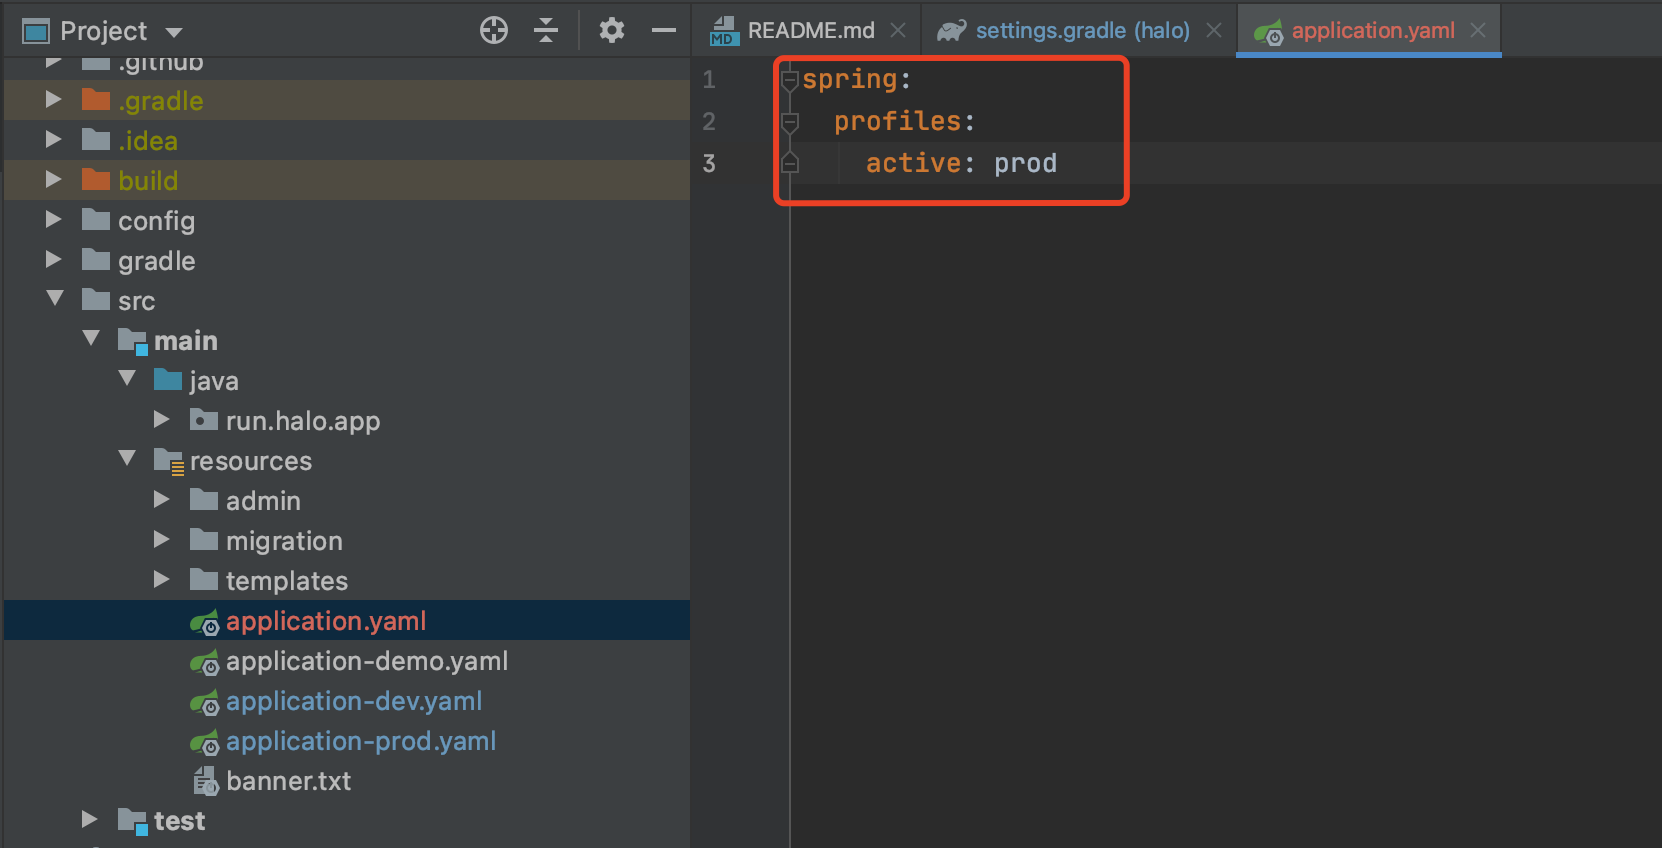Expand the admin folder

162,500
